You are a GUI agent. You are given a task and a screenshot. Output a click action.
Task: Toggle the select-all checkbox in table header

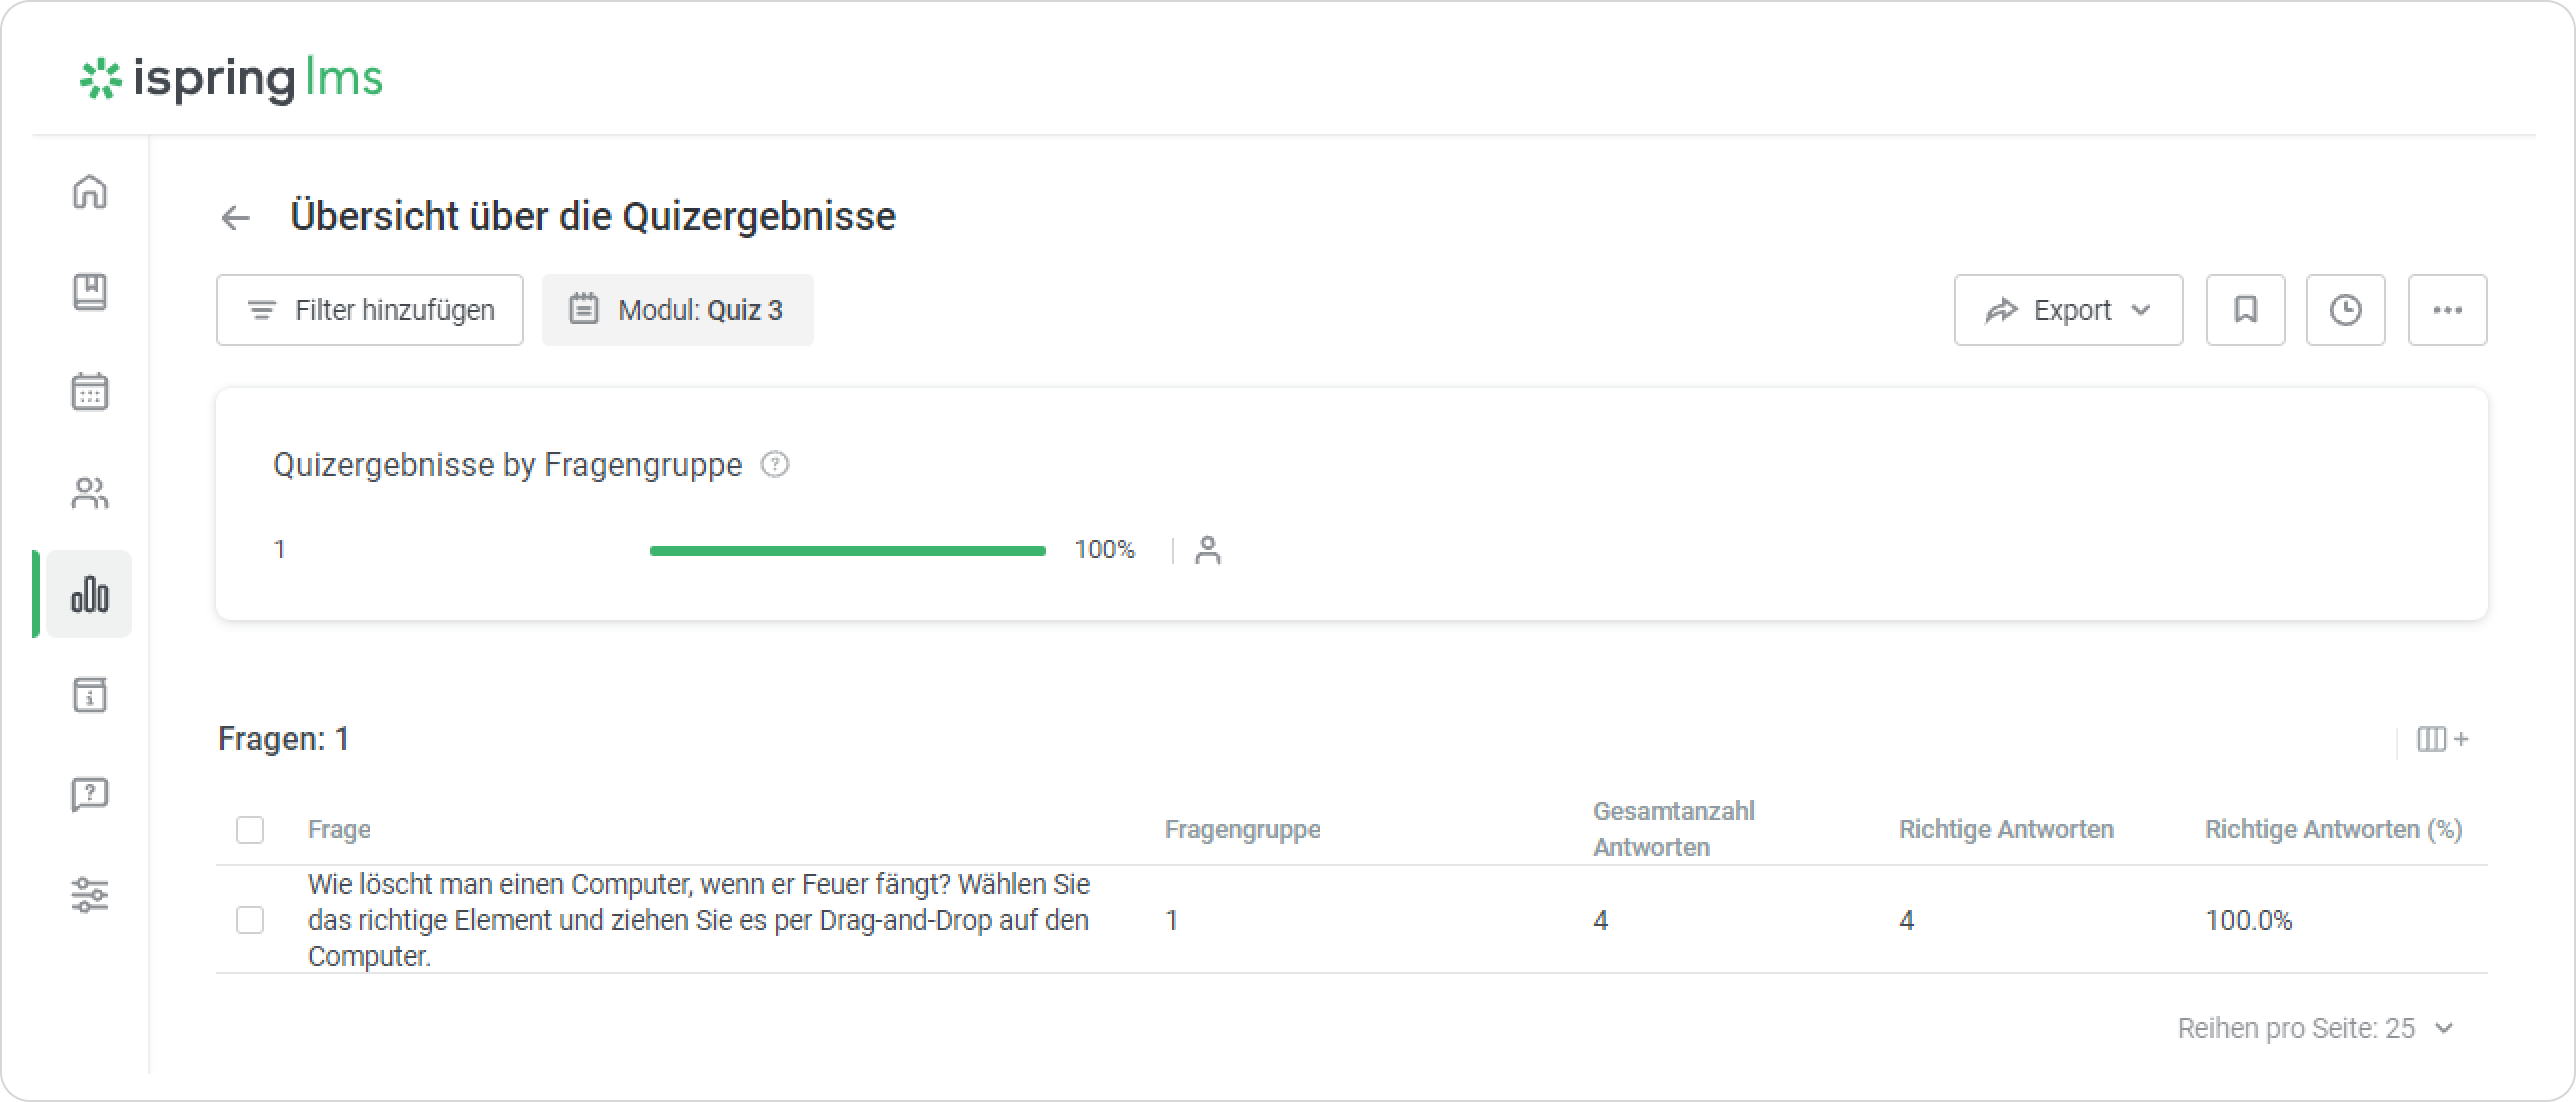(x=250, y=830)
